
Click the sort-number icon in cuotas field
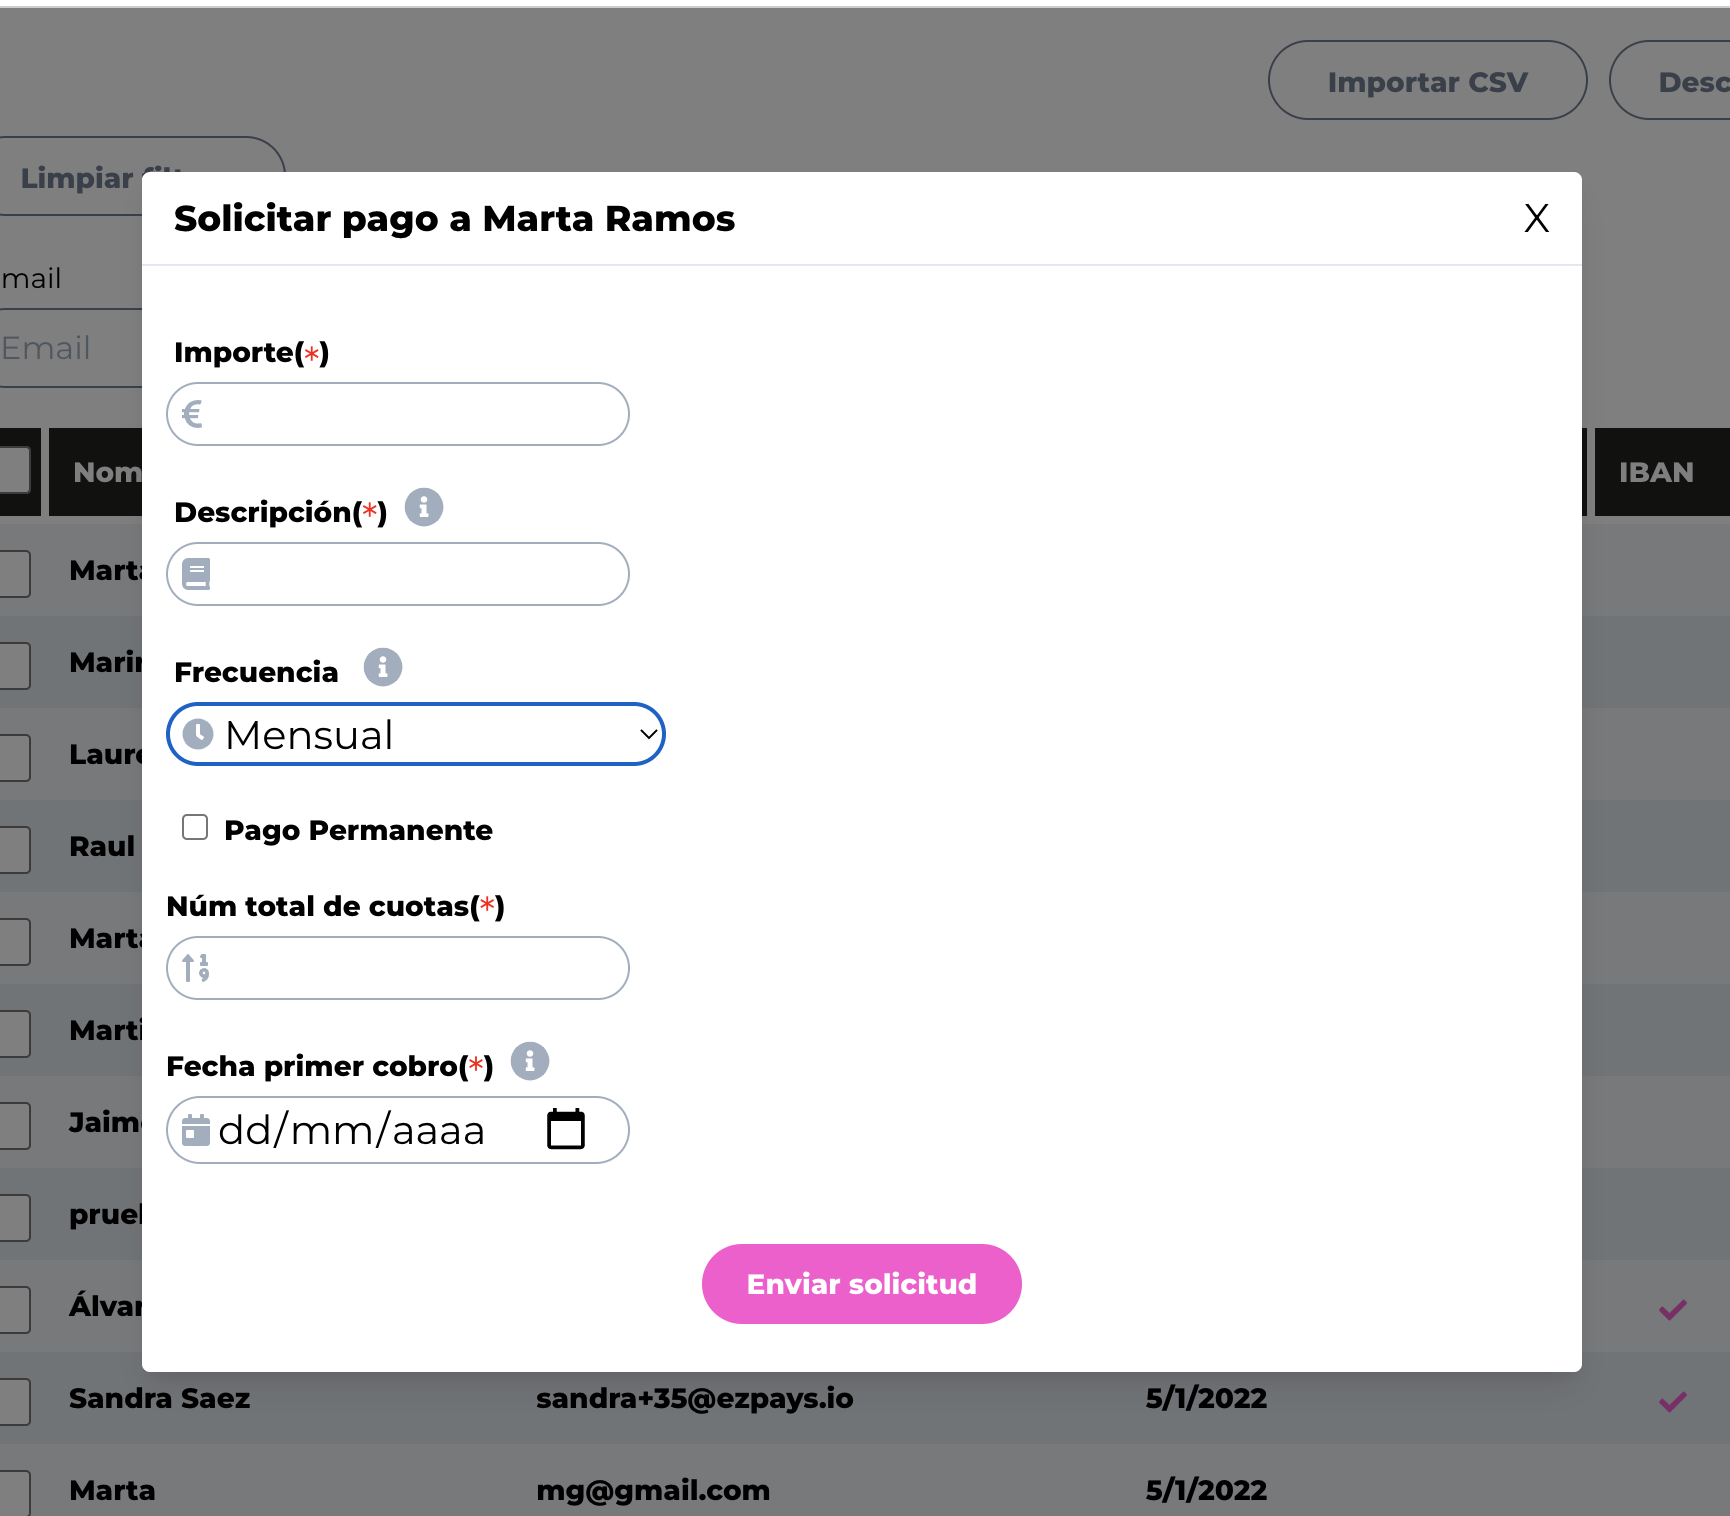pos(196,968)
